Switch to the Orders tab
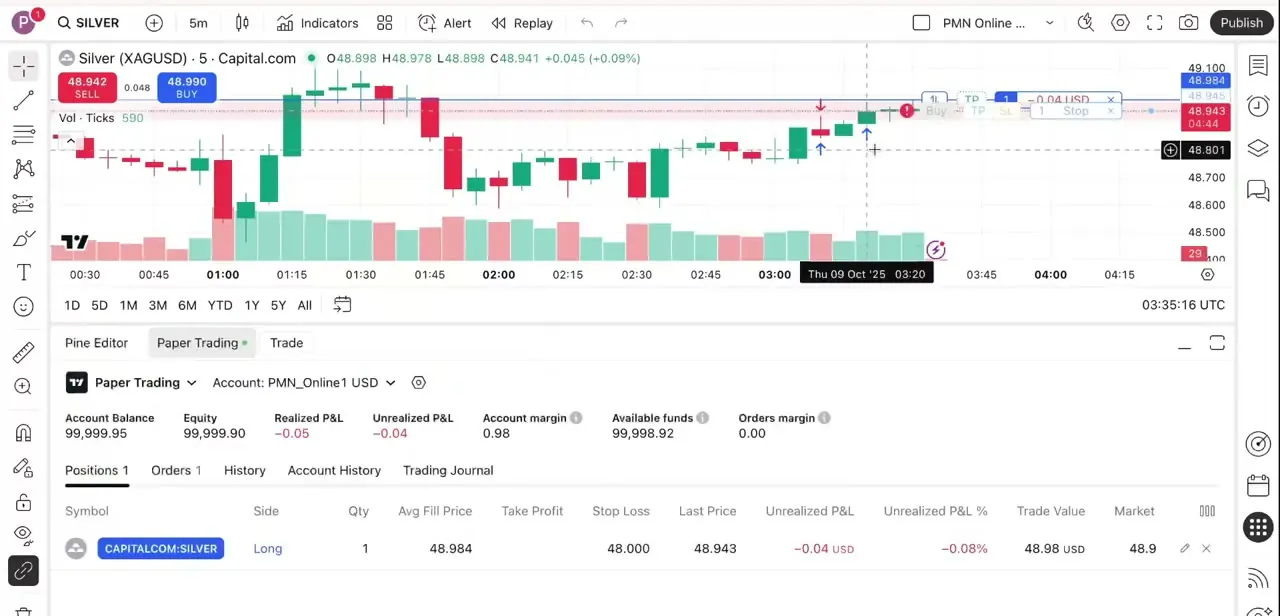 pyautogui.click(x=176, y=470)
